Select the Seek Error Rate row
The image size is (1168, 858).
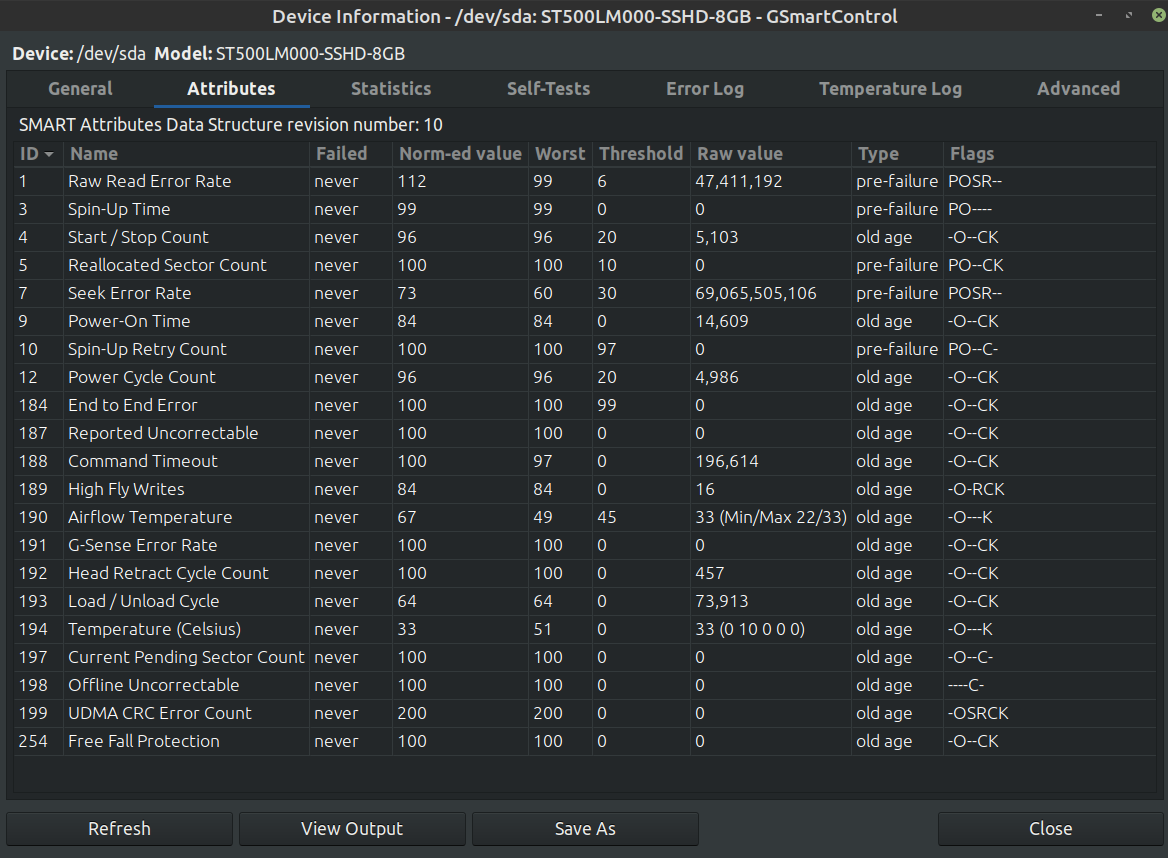585,293
